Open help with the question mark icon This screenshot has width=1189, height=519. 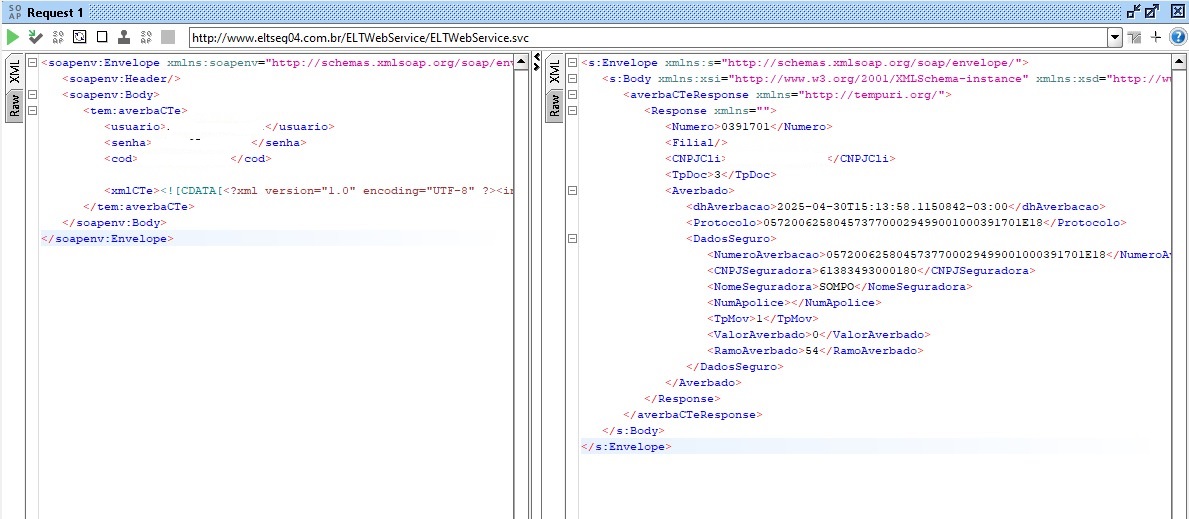(x=1177, y=37)
